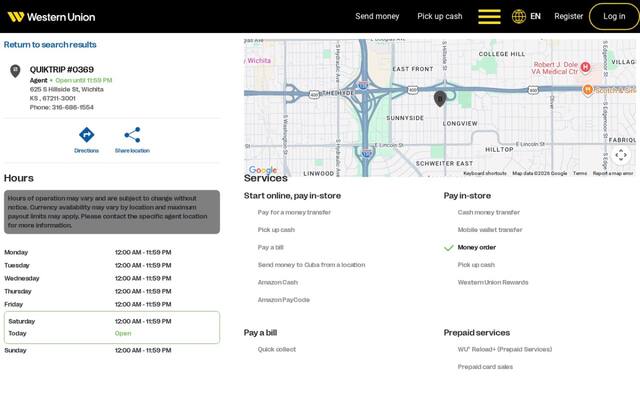Click the orange restaurant marker on map
Image resolution: width=640 pixels, height=400 pixels.
point(588,90)
